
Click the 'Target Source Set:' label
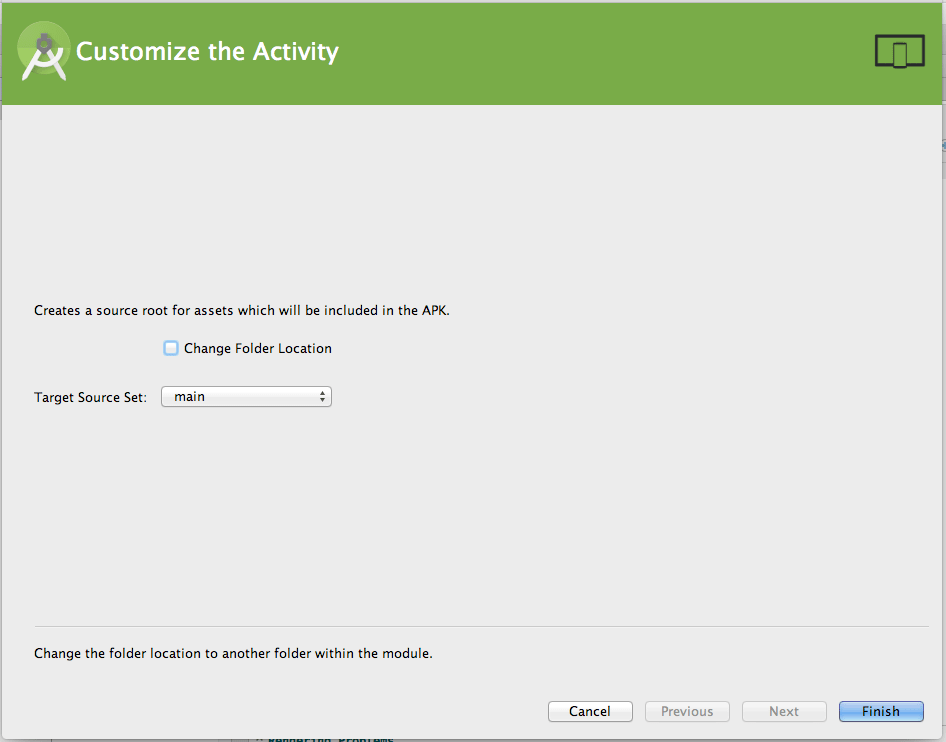point(90,397)
